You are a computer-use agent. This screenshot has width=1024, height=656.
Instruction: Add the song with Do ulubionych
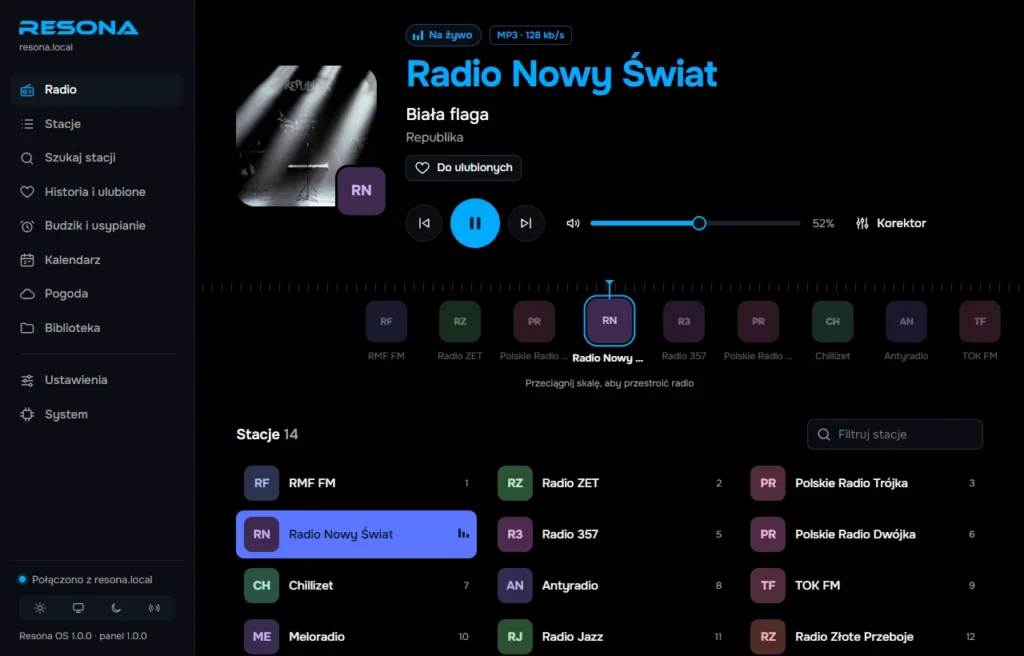coord(464,168)
